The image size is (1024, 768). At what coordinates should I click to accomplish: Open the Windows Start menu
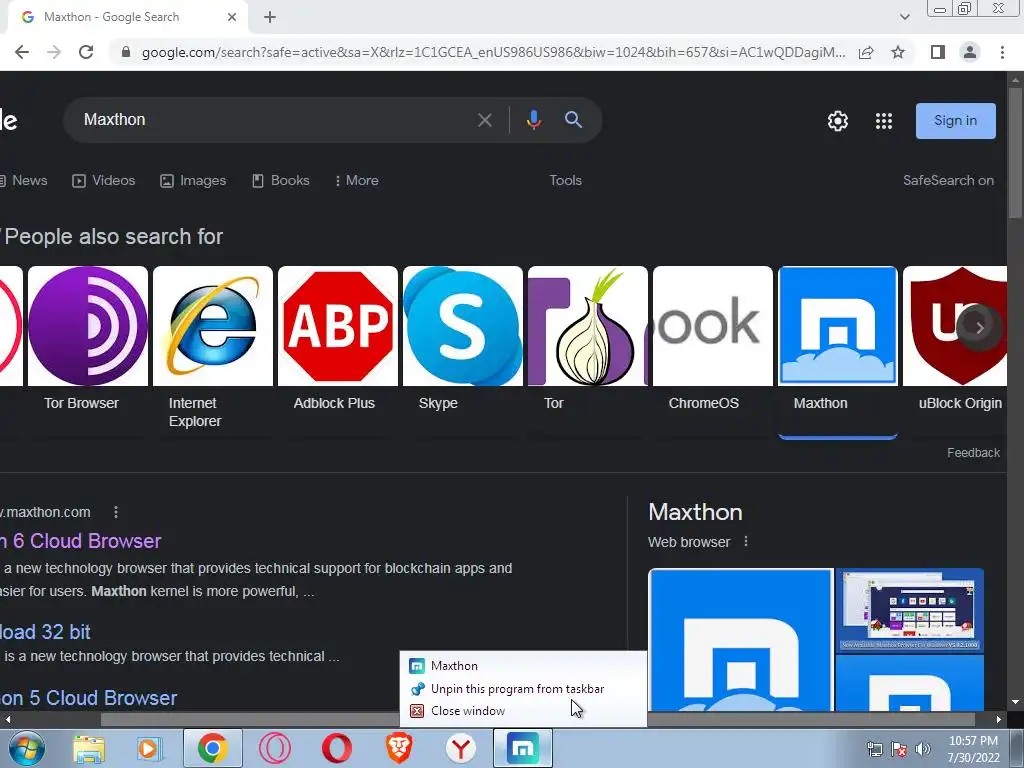27,748
